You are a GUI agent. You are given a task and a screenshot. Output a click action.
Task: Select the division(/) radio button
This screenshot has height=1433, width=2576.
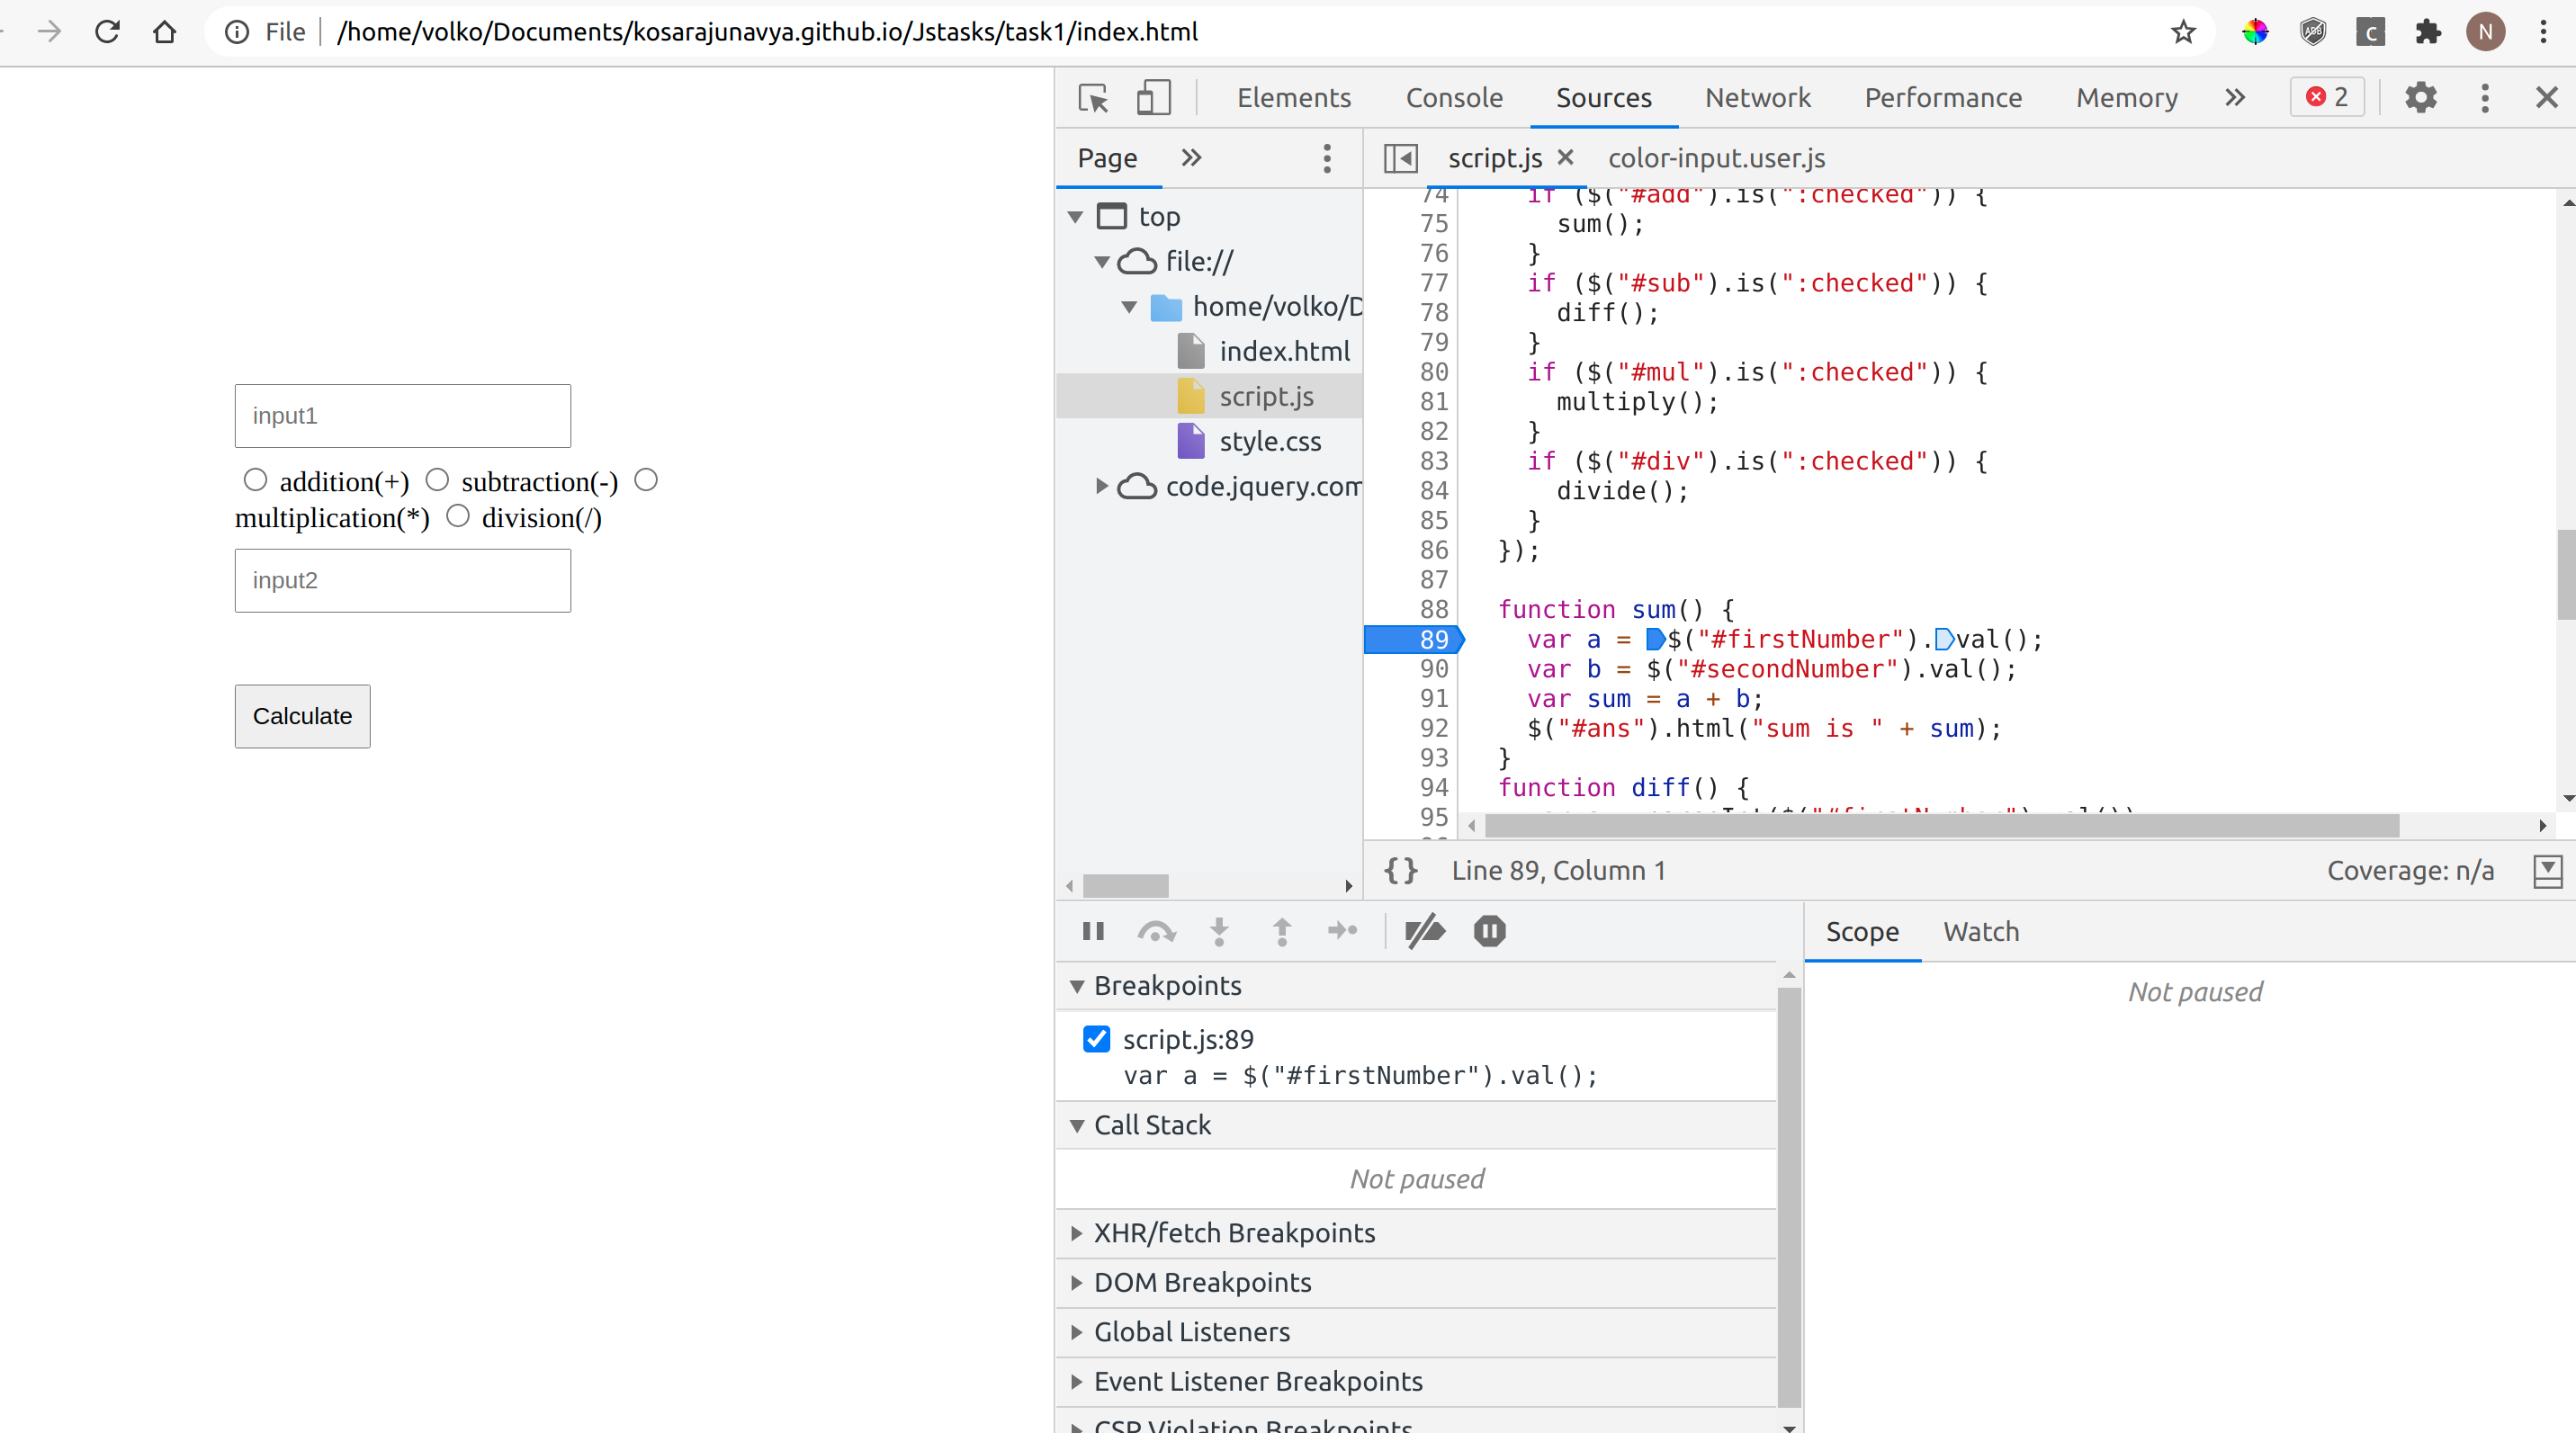(459, 515)
